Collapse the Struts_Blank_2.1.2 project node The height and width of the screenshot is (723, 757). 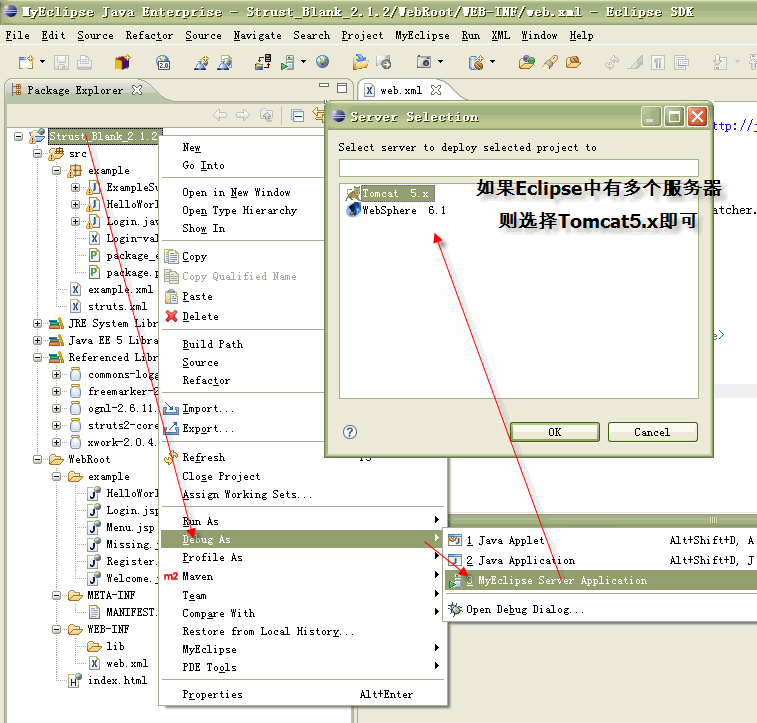pos(18,137)
